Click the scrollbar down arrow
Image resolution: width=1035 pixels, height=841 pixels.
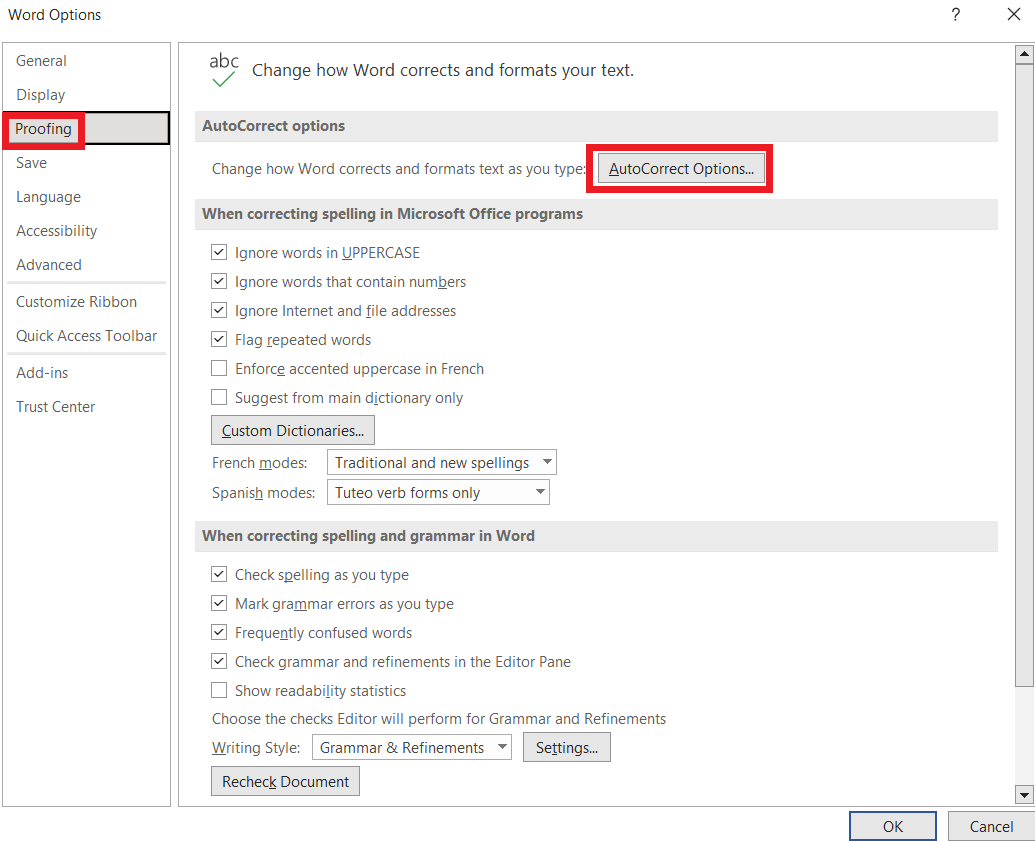coord(1024,795)
